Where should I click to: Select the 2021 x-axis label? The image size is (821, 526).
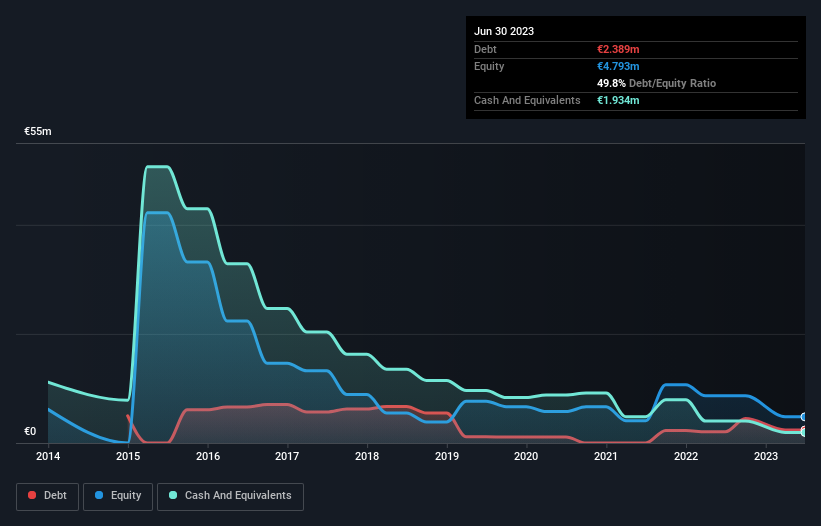606,456
